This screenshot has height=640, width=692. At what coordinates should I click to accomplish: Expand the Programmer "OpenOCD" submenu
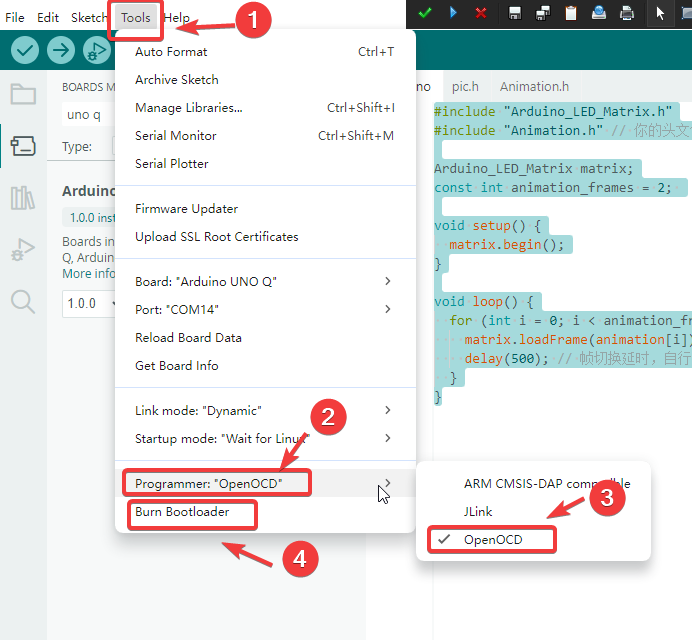[265, 483]
